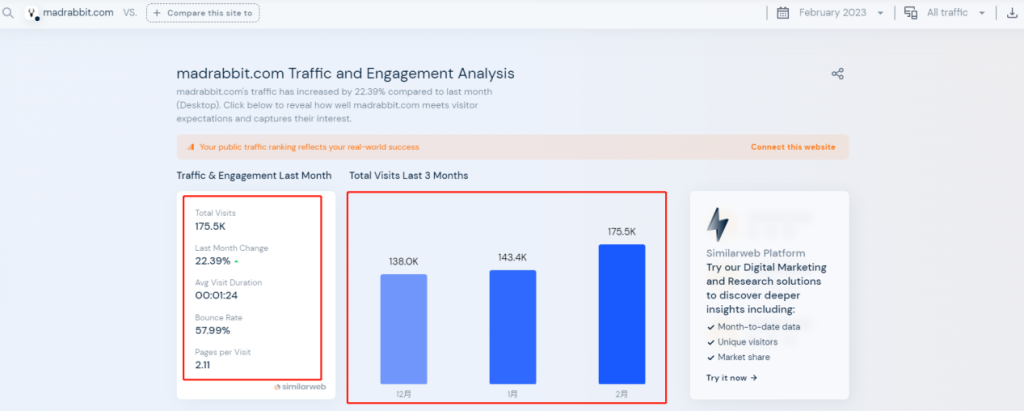Image resolution: width=1024 pixels, height=411 pixels.
Task: Click the Compare this site to button
Action: [203, 13]
